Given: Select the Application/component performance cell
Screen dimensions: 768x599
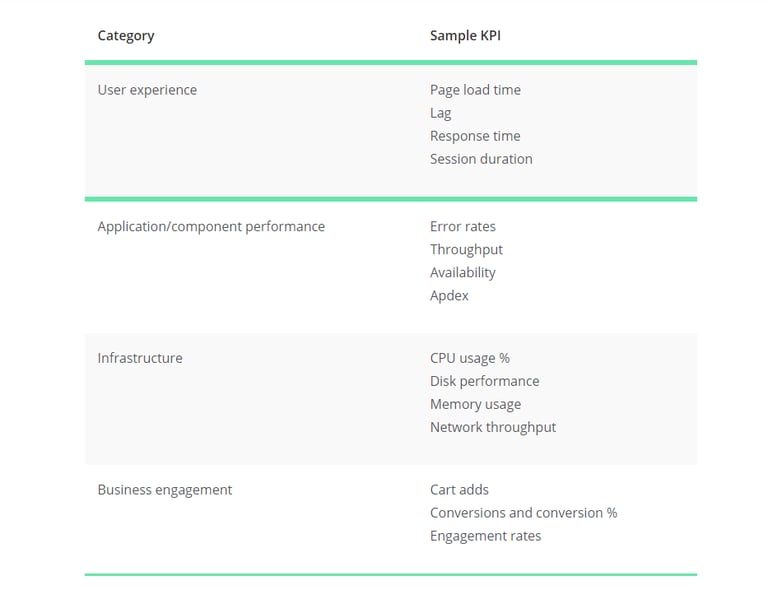Looking at the screenshot, I should tap(211, 227).
